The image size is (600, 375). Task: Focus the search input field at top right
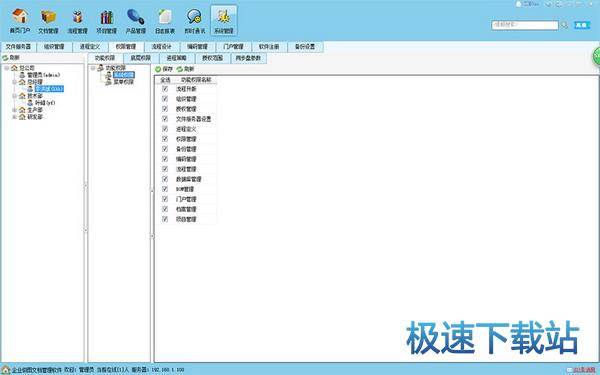pyautogui.click(x=525, y=25)
